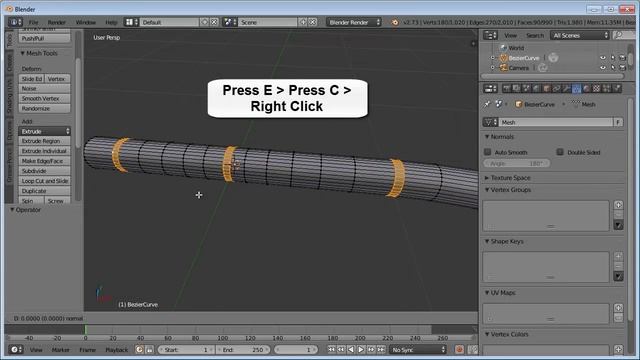The image size is (640, 360).
Task: Add a vertex group with plus button
Action: point(618,205)
